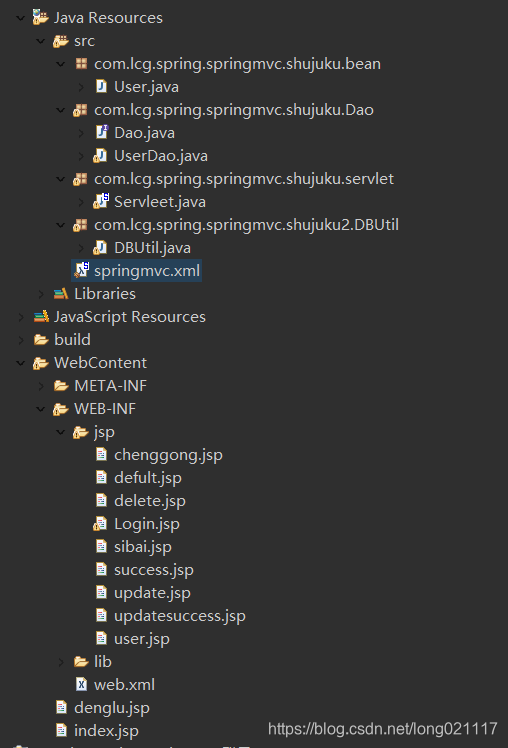Select success.jsp file
This screenshot has height=748, width=508.
(154, 570)
